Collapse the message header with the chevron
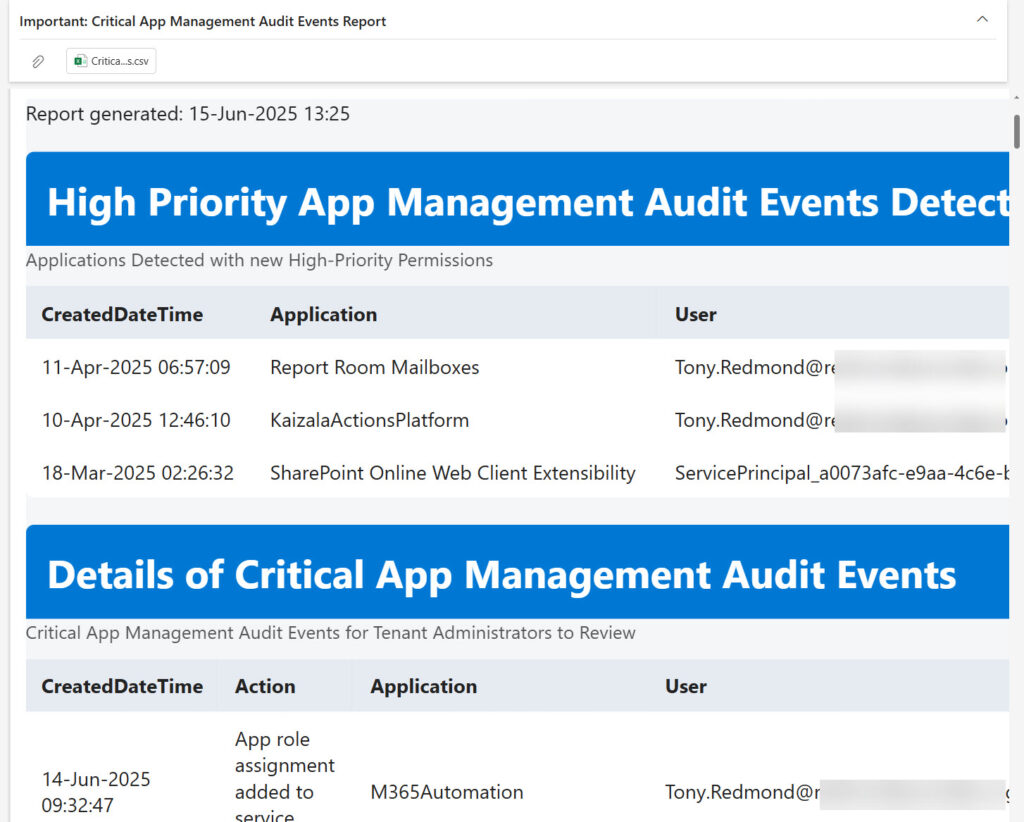This screenshot has height=822, width=1024. [982, 20]
